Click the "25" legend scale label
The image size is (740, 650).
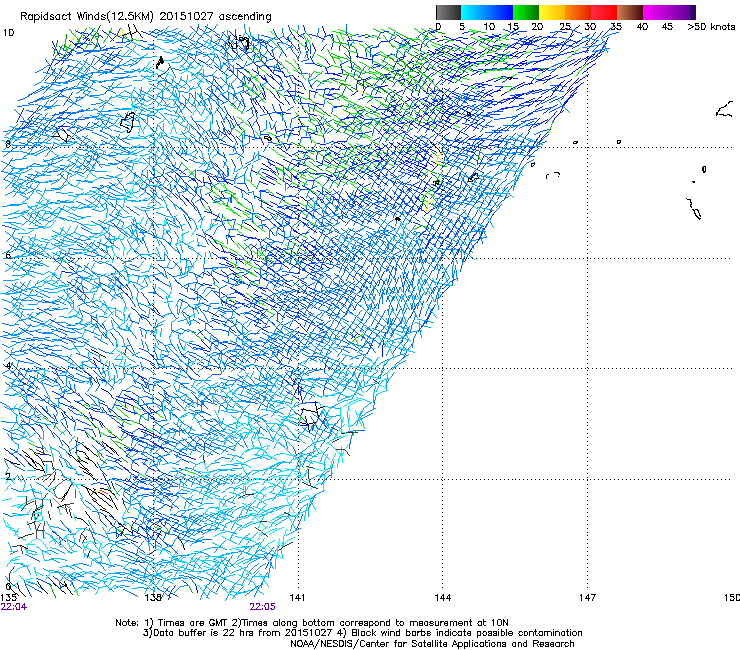[565, 27]
